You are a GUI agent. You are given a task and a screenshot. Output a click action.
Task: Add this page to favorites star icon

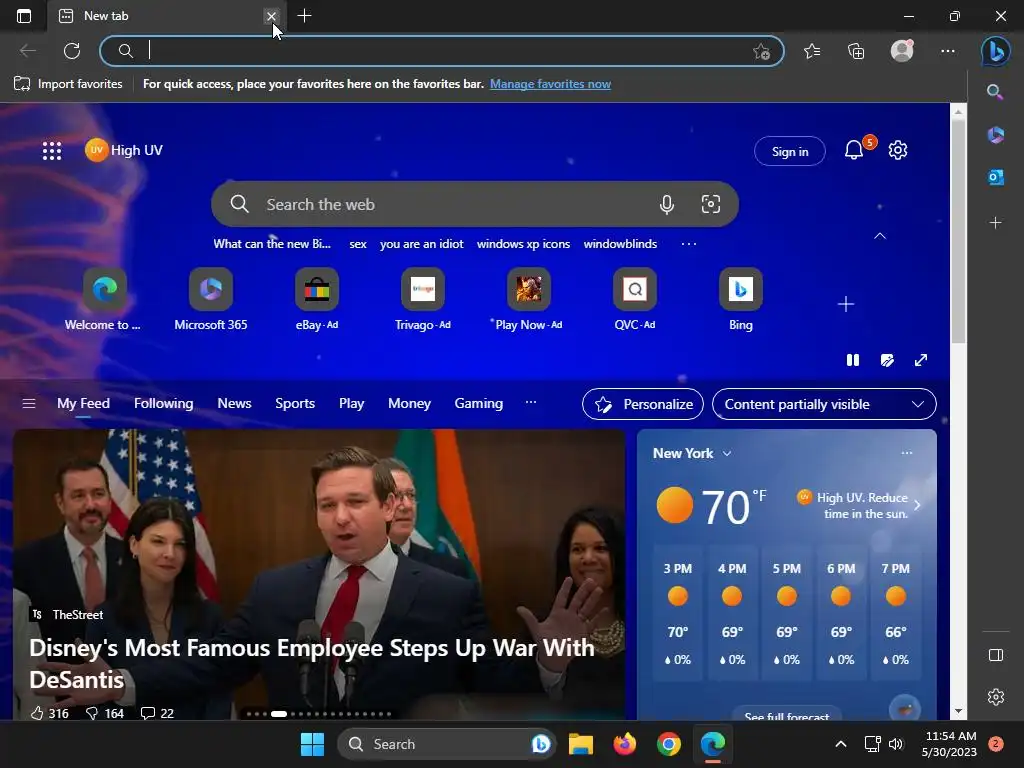(761, 52)
